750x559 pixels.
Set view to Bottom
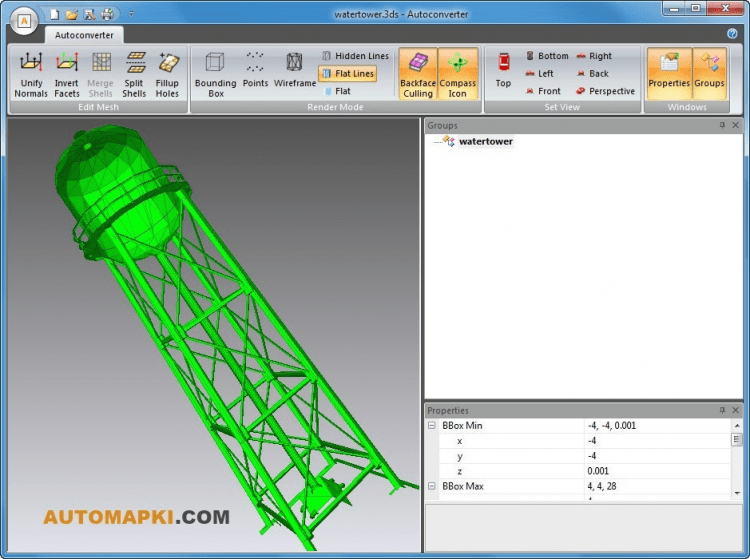coord(547,56)
